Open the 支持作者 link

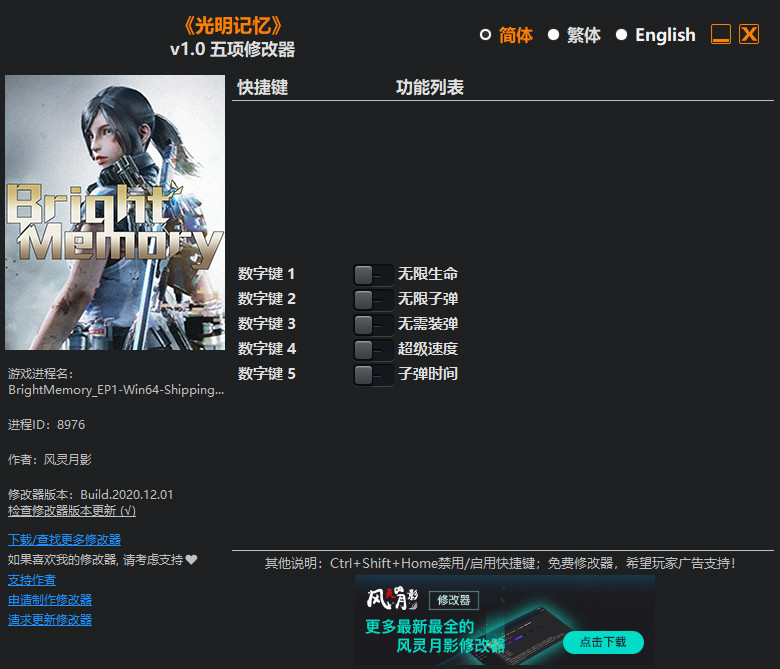tap(32, 580)
